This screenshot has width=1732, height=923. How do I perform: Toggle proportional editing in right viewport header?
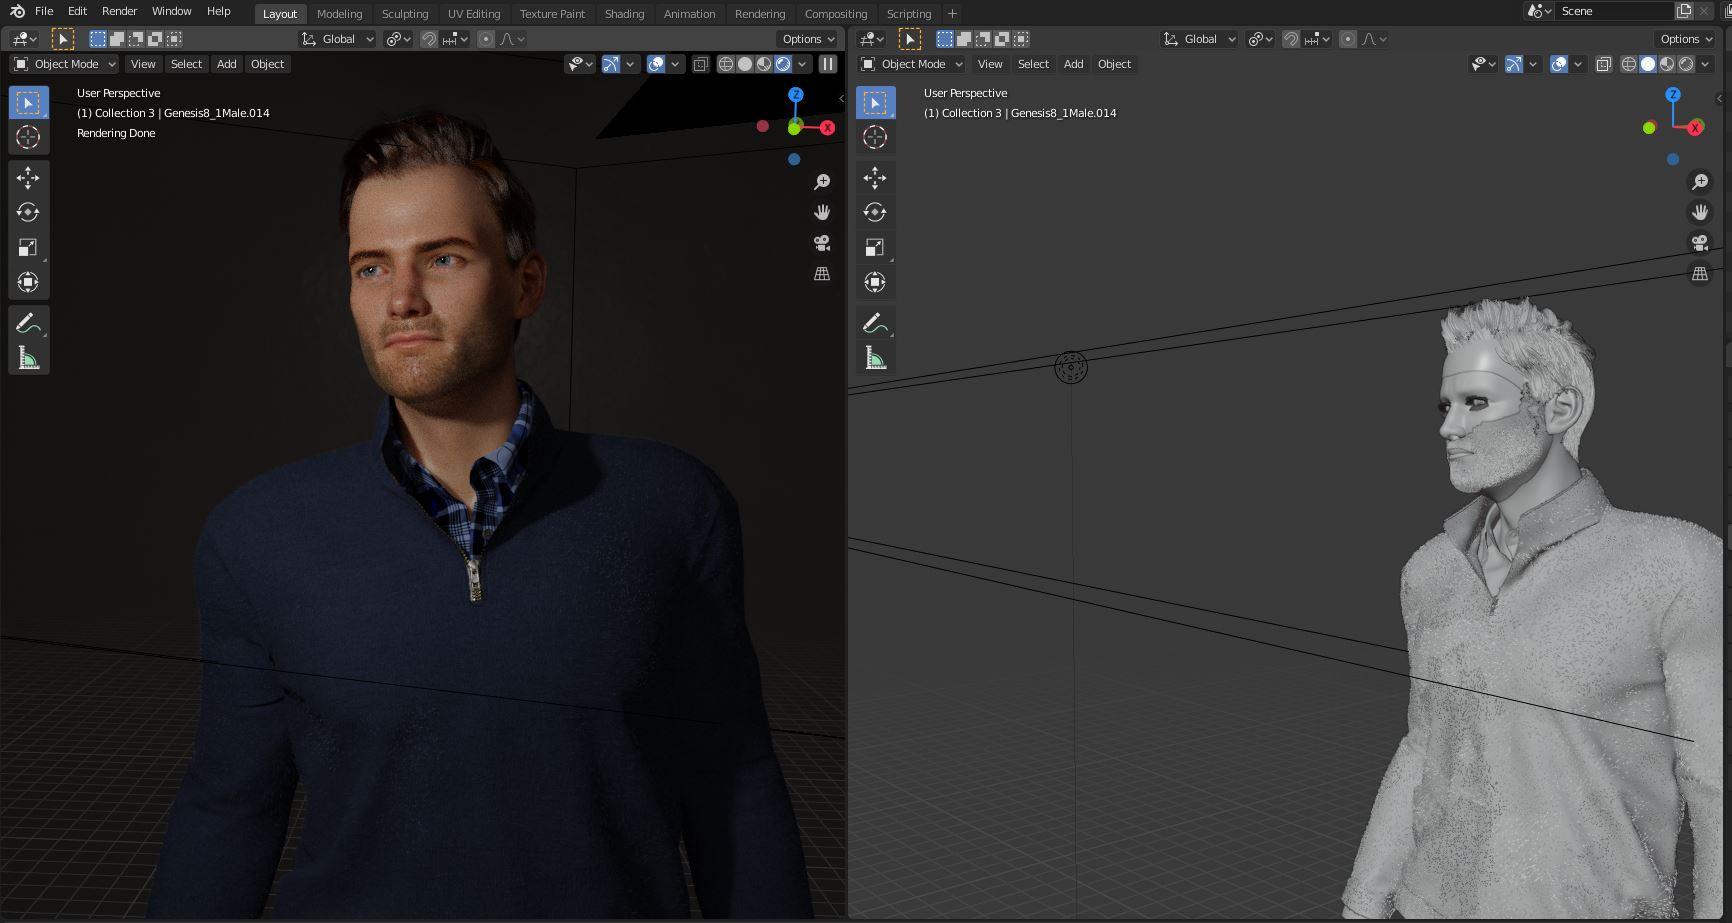(x=1348, y=39)
